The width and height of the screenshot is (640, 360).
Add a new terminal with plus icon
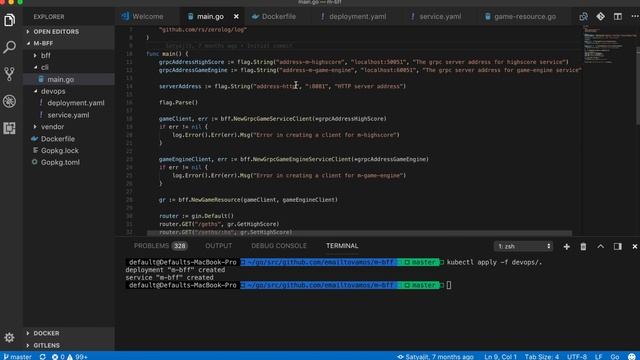click(x=567, y=247)
